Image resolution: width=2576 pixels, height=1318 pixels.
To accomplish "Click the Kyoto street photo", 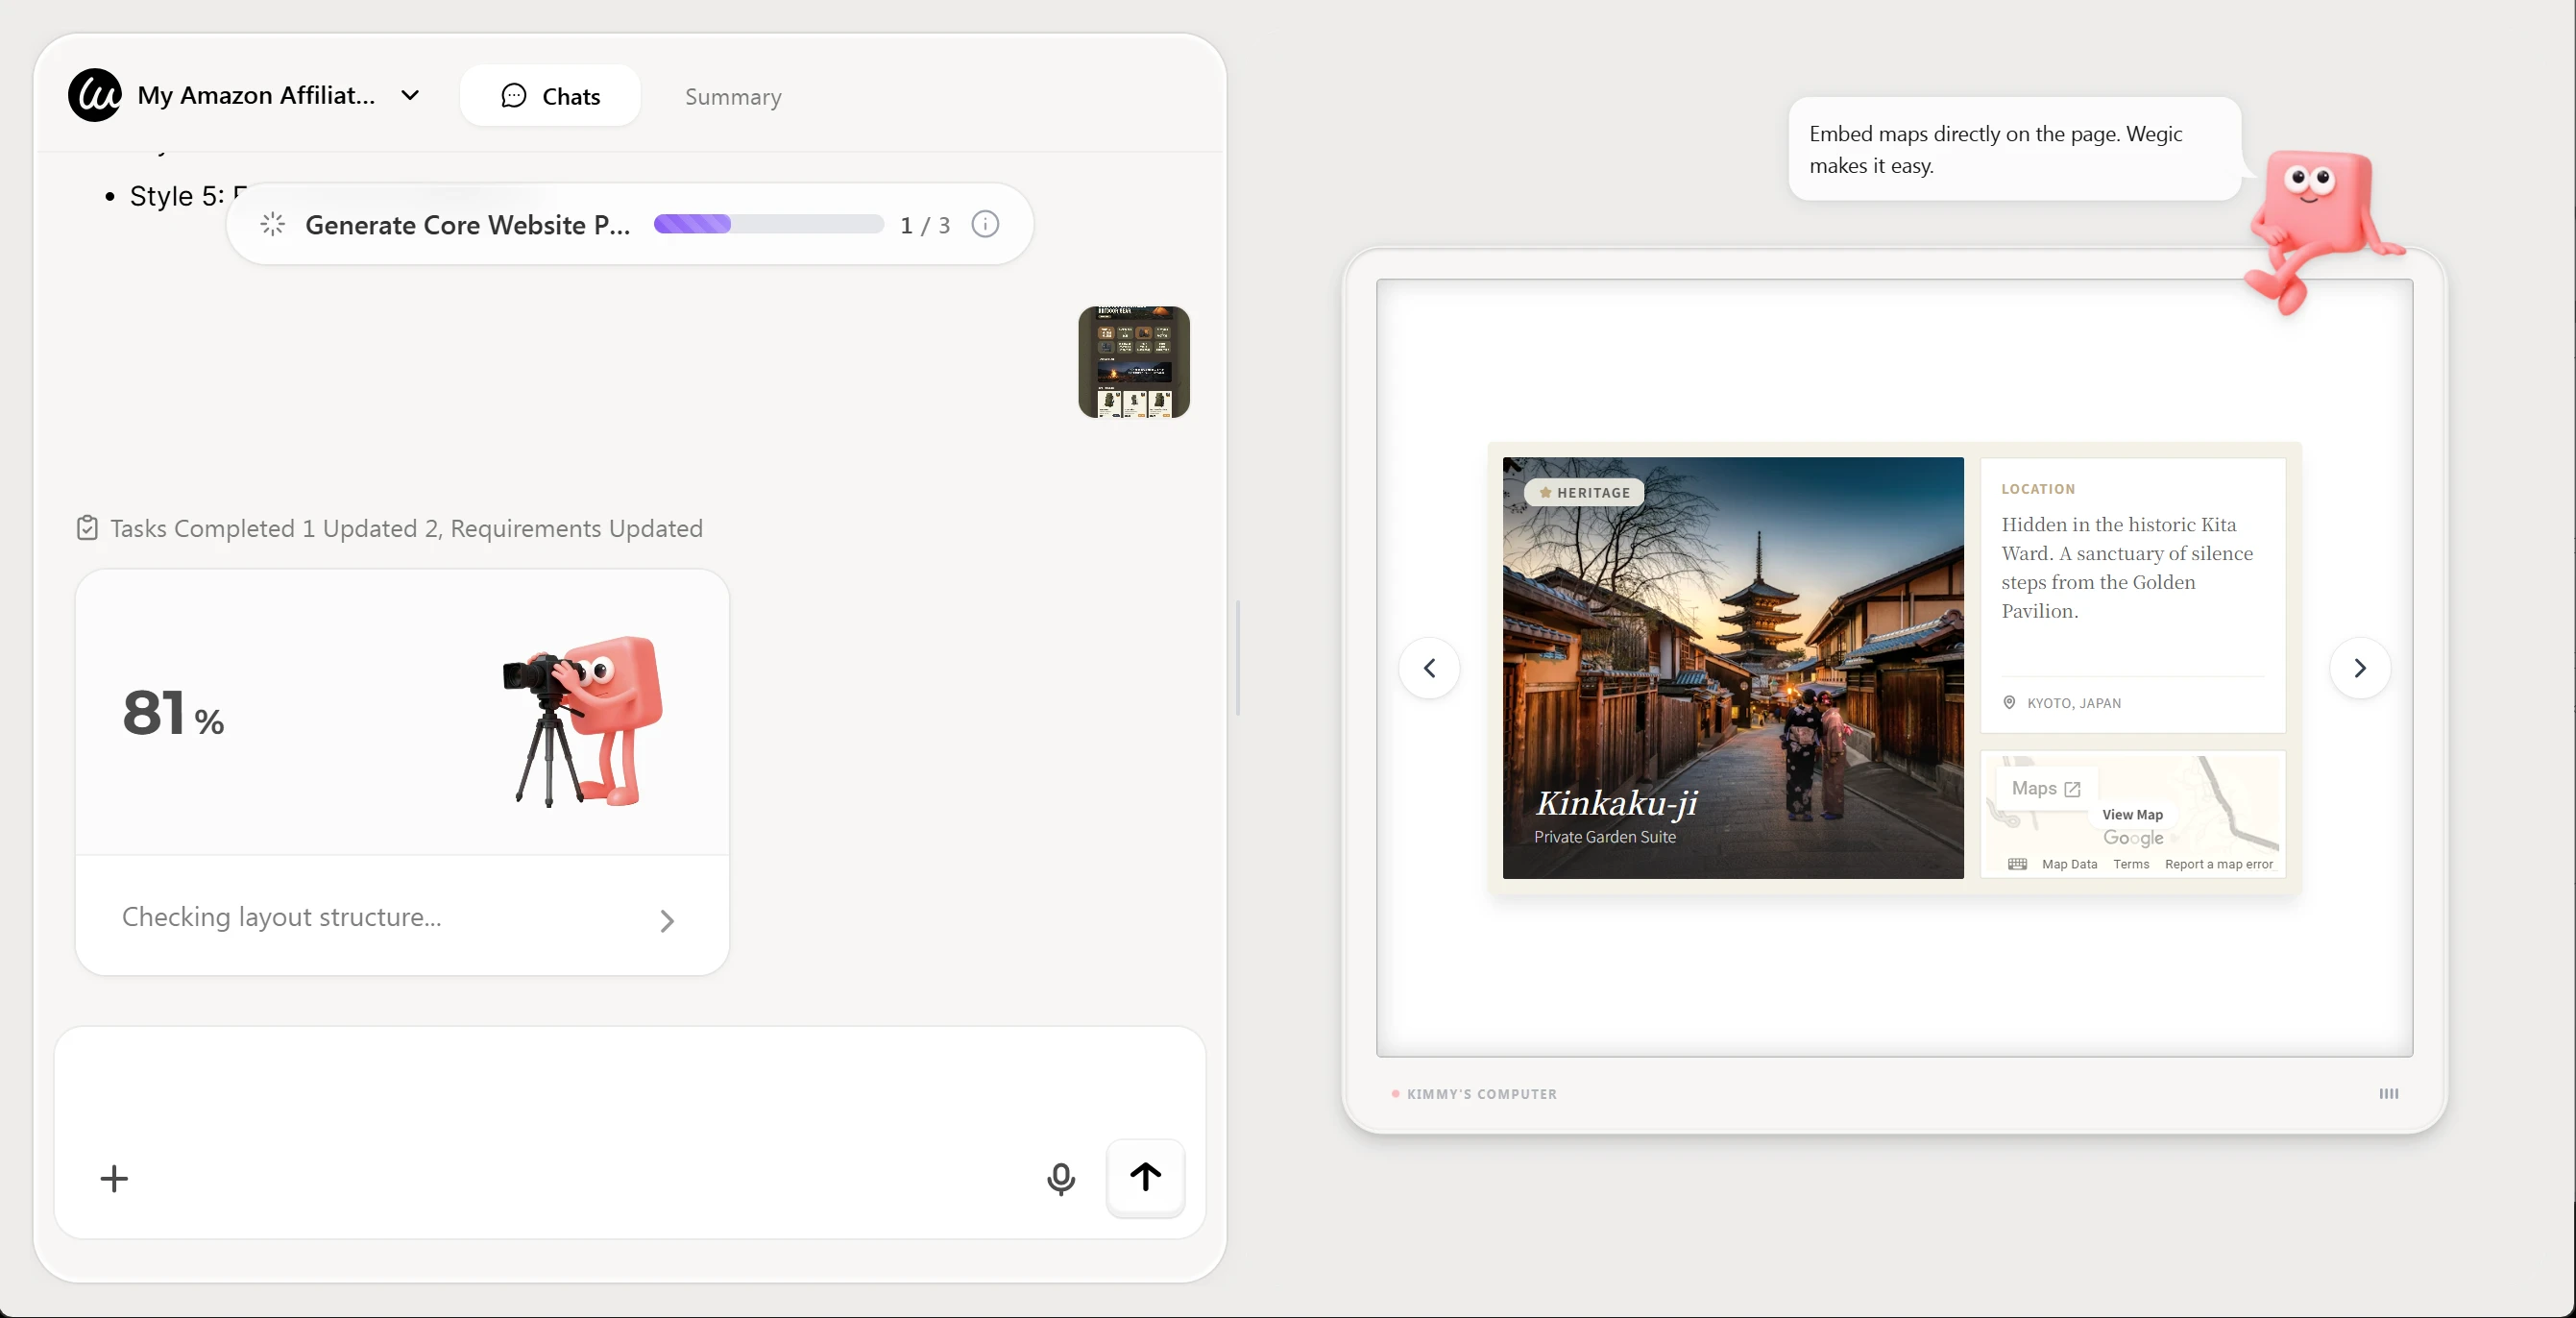I will 1733,668.
